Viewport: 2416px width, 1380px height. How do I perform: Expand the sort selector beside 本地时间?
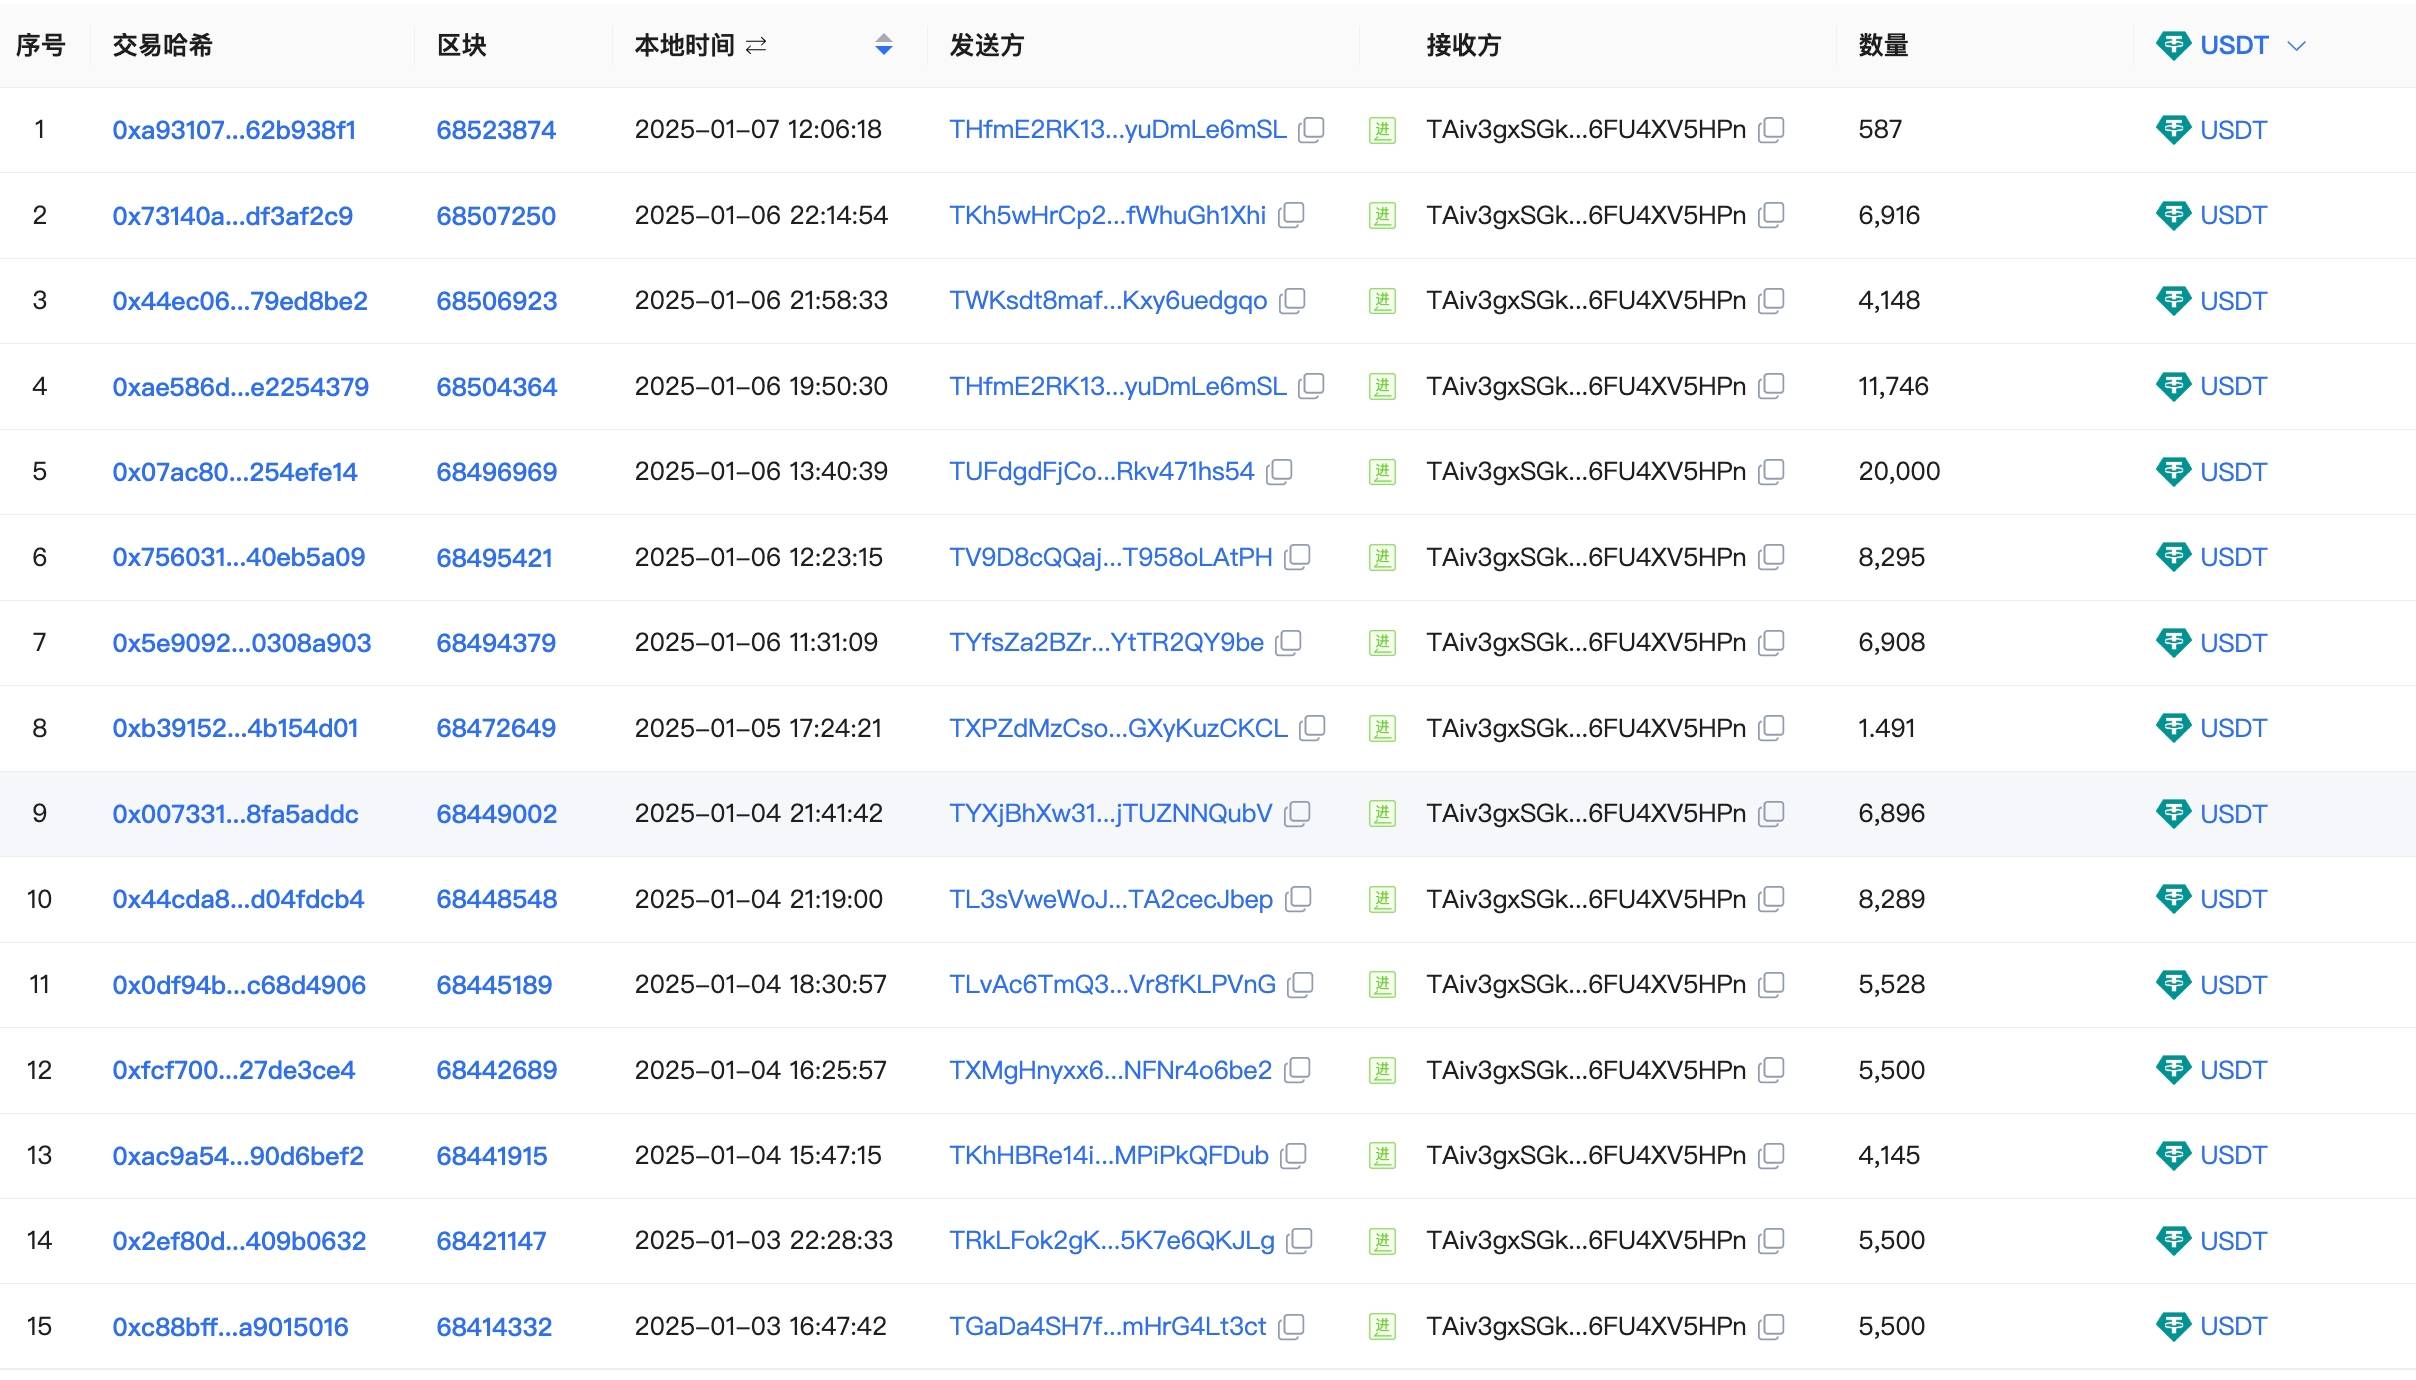(x=884, y=45)
